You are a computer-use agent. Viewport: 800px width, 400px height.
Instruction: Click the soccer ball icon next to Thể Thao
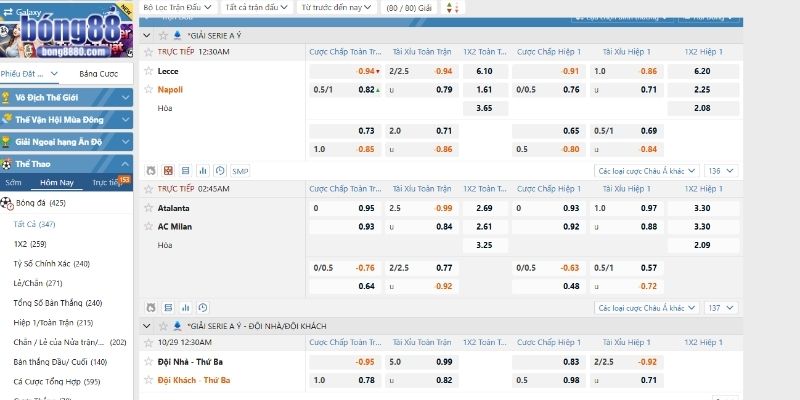7,164
